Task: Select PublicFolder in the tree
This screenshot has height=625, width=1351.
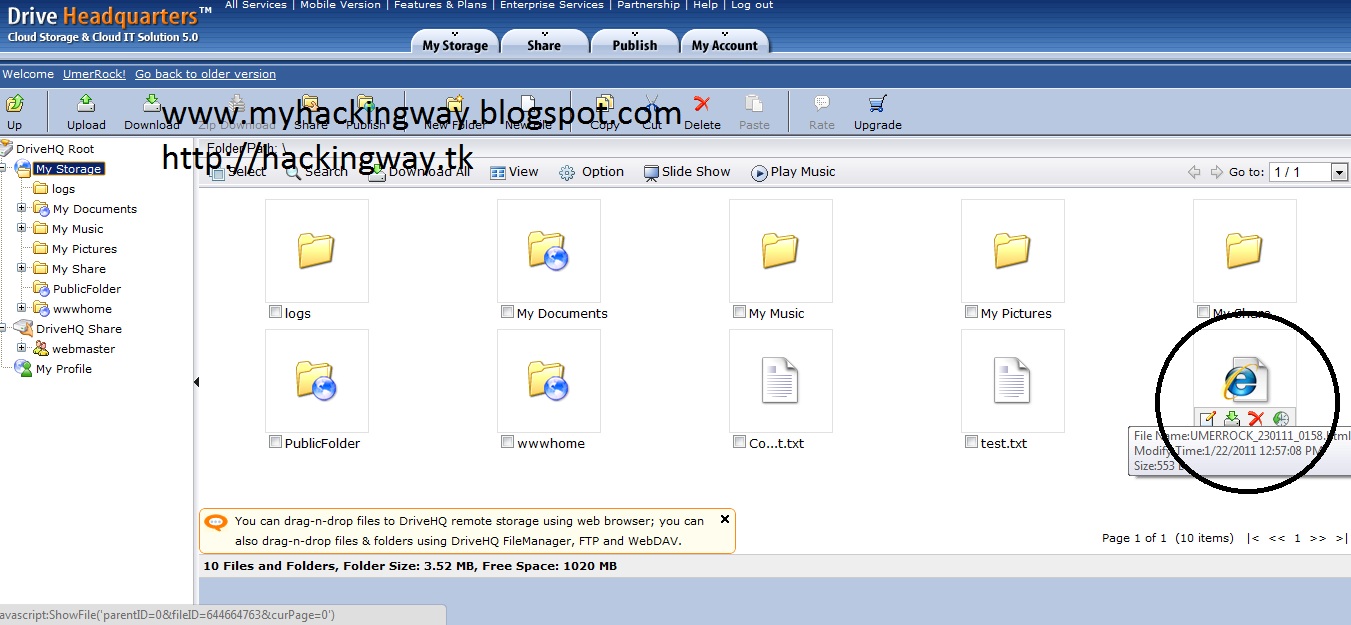Action: pyautogui.click(x=87, y=289)
